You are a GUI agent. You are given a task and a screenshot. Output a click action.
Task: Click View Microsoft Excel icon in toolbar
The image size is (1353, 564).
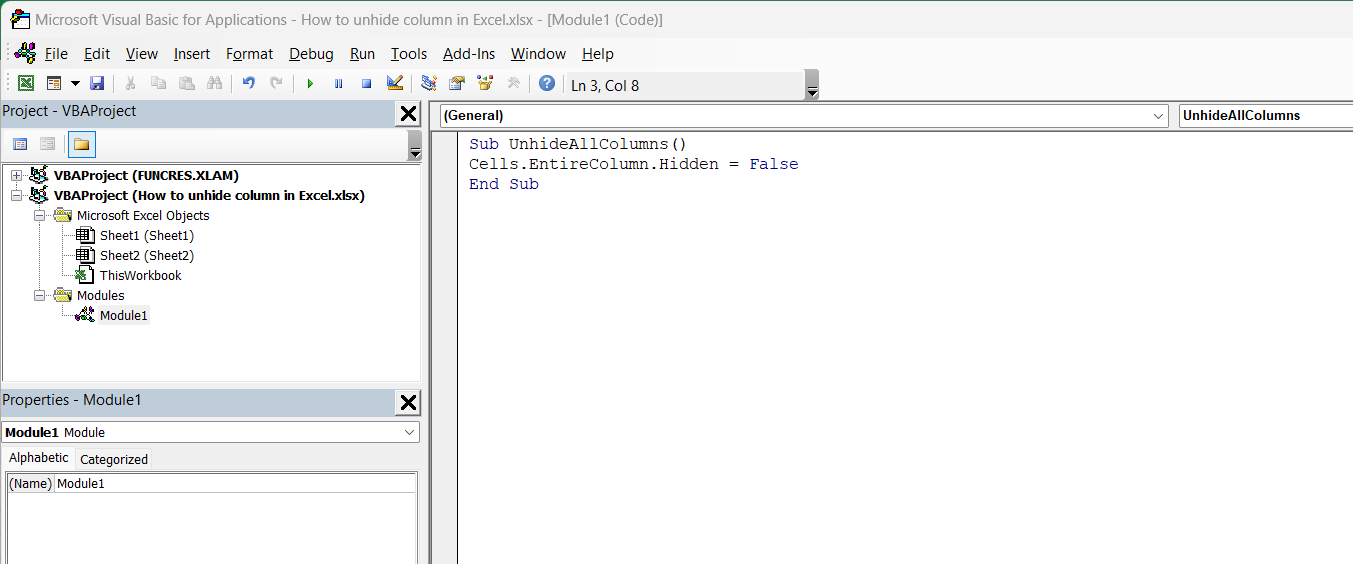(x=26, y=84)
